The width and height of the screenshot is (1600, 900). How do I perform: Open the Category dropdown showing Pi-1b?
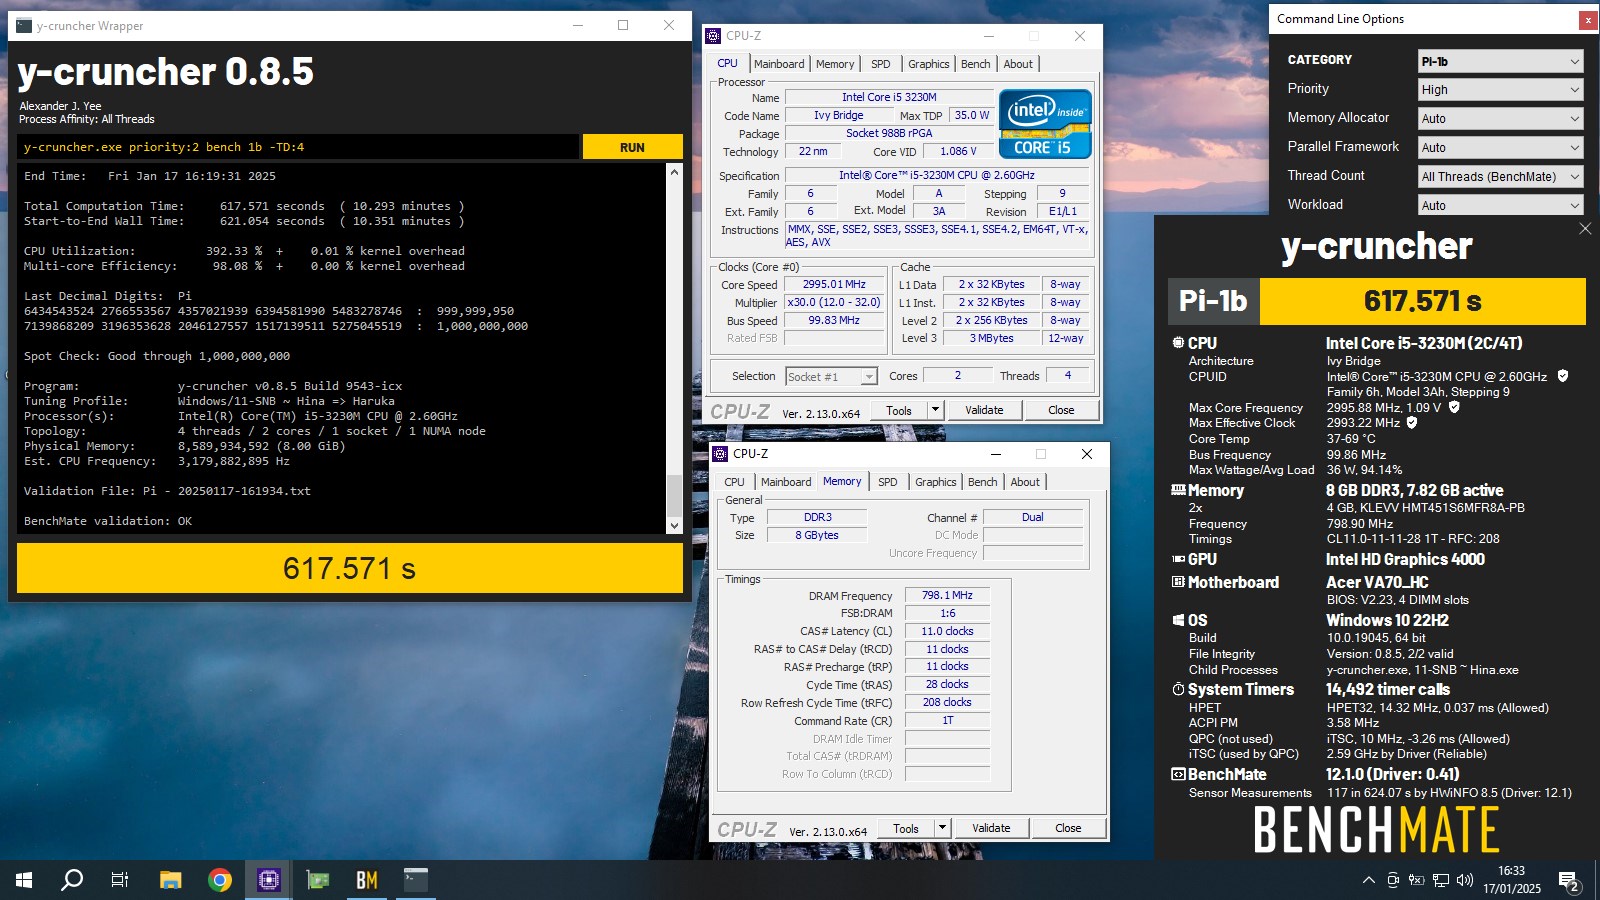1500,61
